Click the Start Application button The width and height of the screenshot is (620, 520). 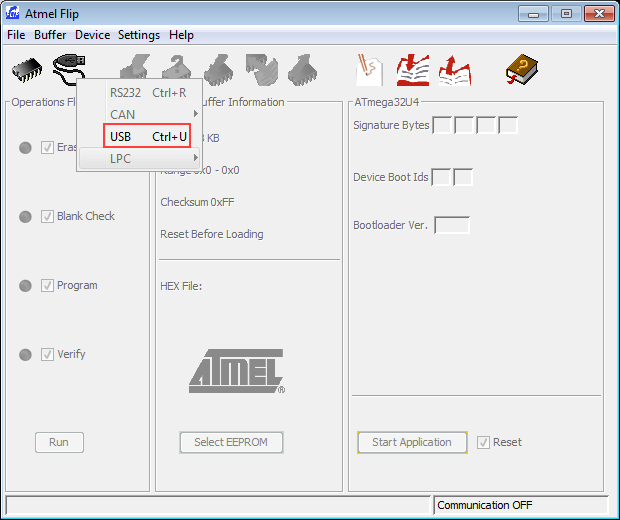pyautogui.click(x=412, y=442)
